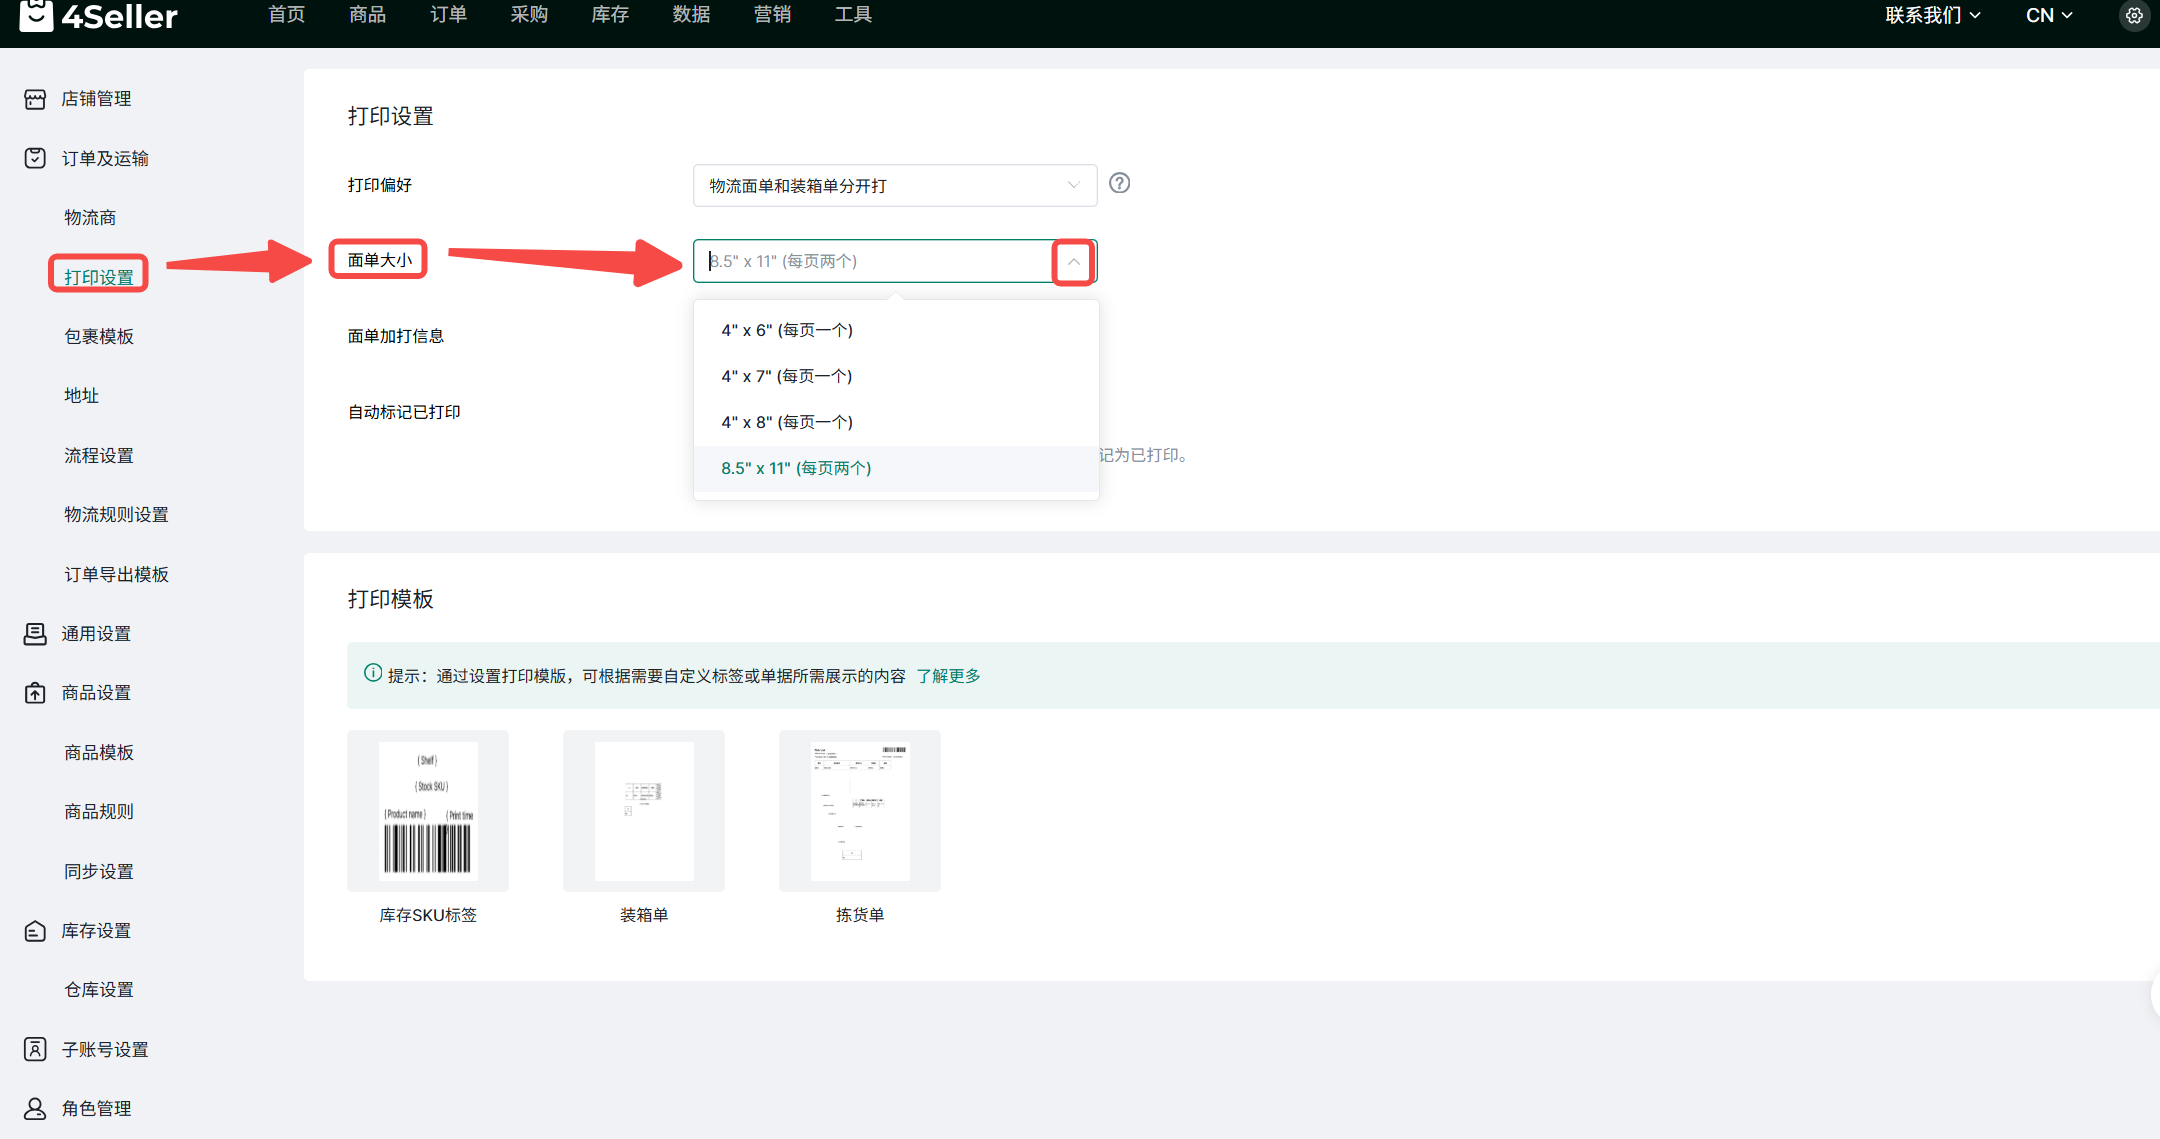Open the 库存SKU标签 template thumbnail
Screen dimensions: 2160x1139
[x=428, y=810]
